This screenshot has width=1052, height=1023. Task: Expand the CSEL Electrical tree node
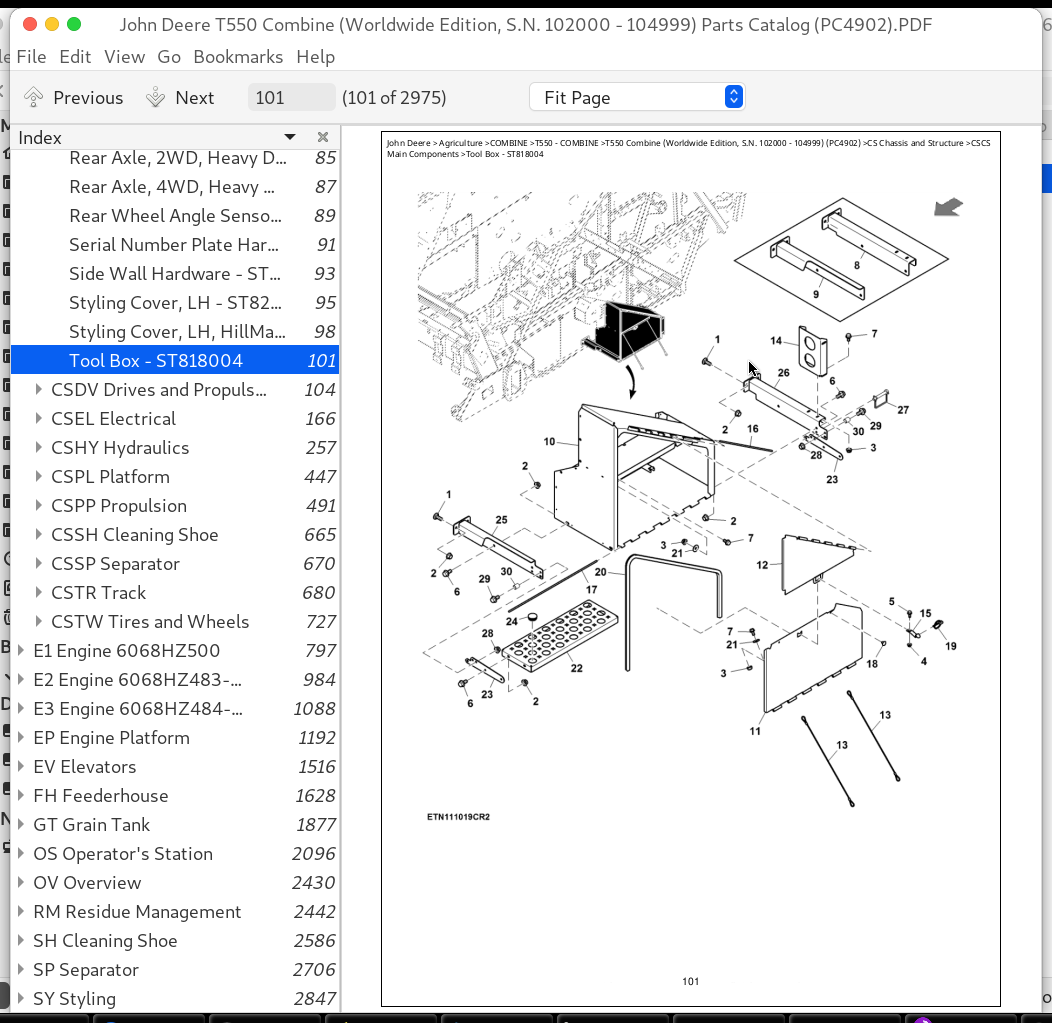39,419
